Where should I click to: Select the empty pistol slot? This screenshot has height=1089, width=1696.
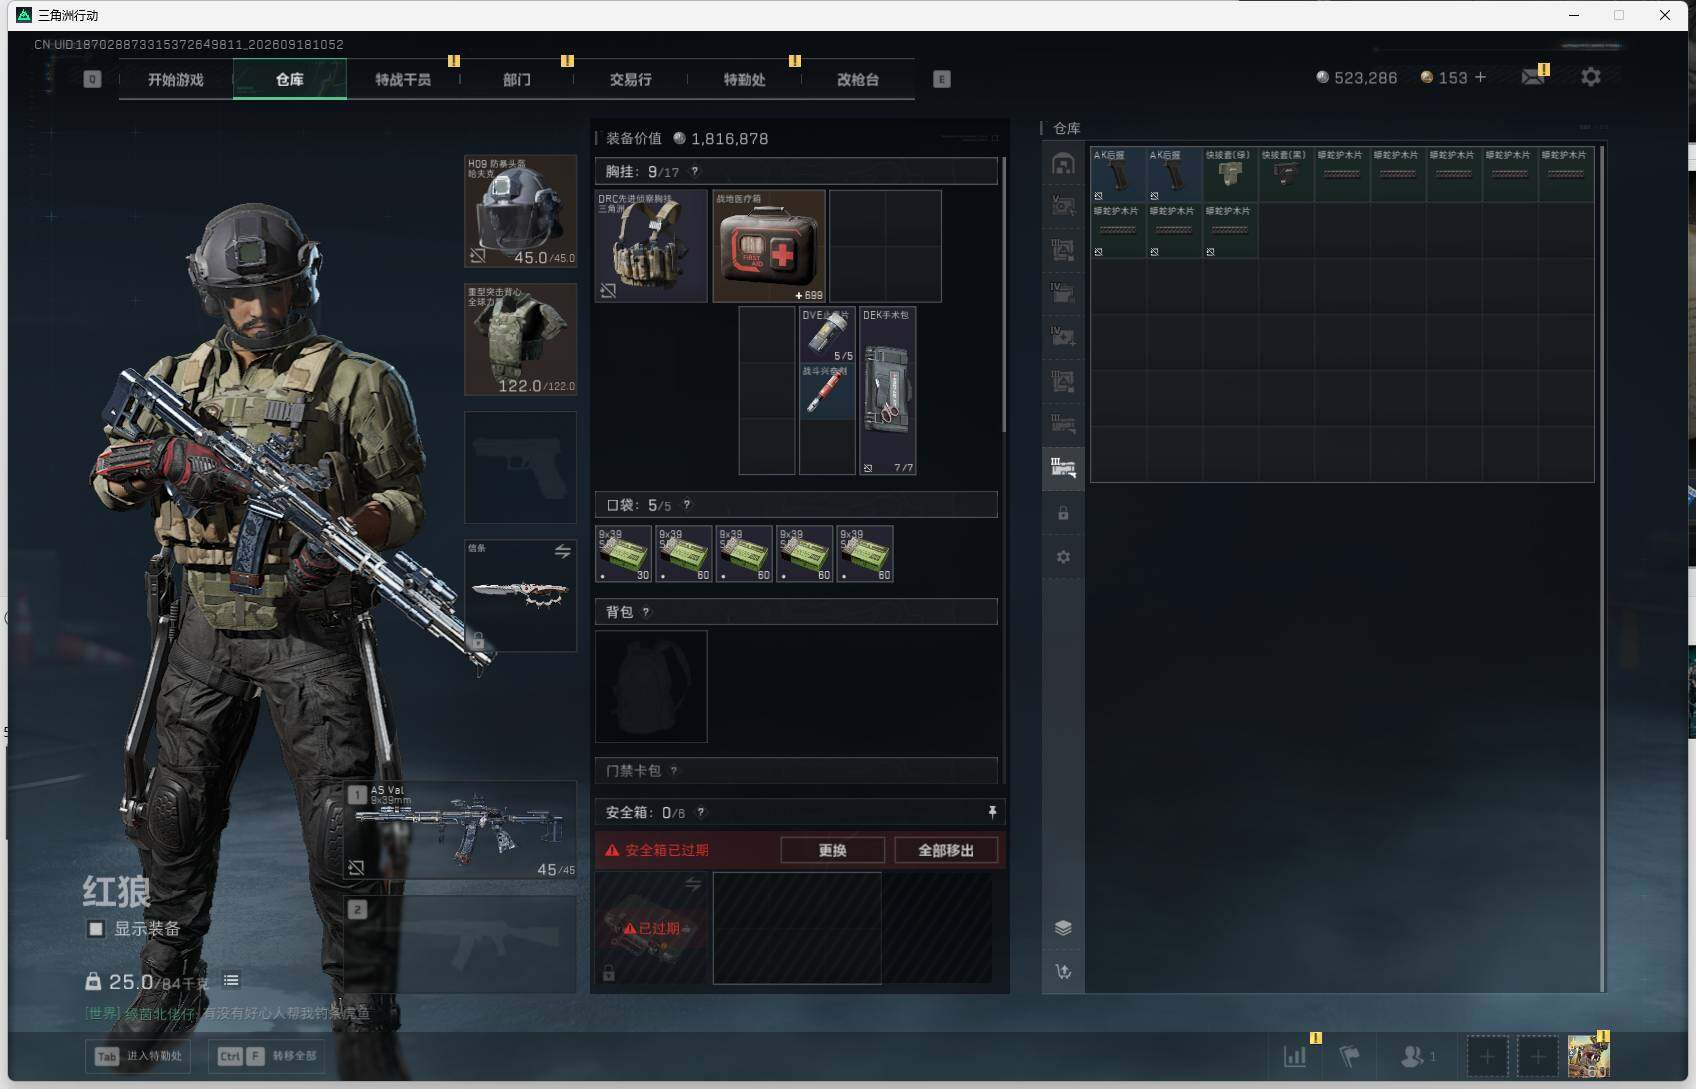pos(520,467)
